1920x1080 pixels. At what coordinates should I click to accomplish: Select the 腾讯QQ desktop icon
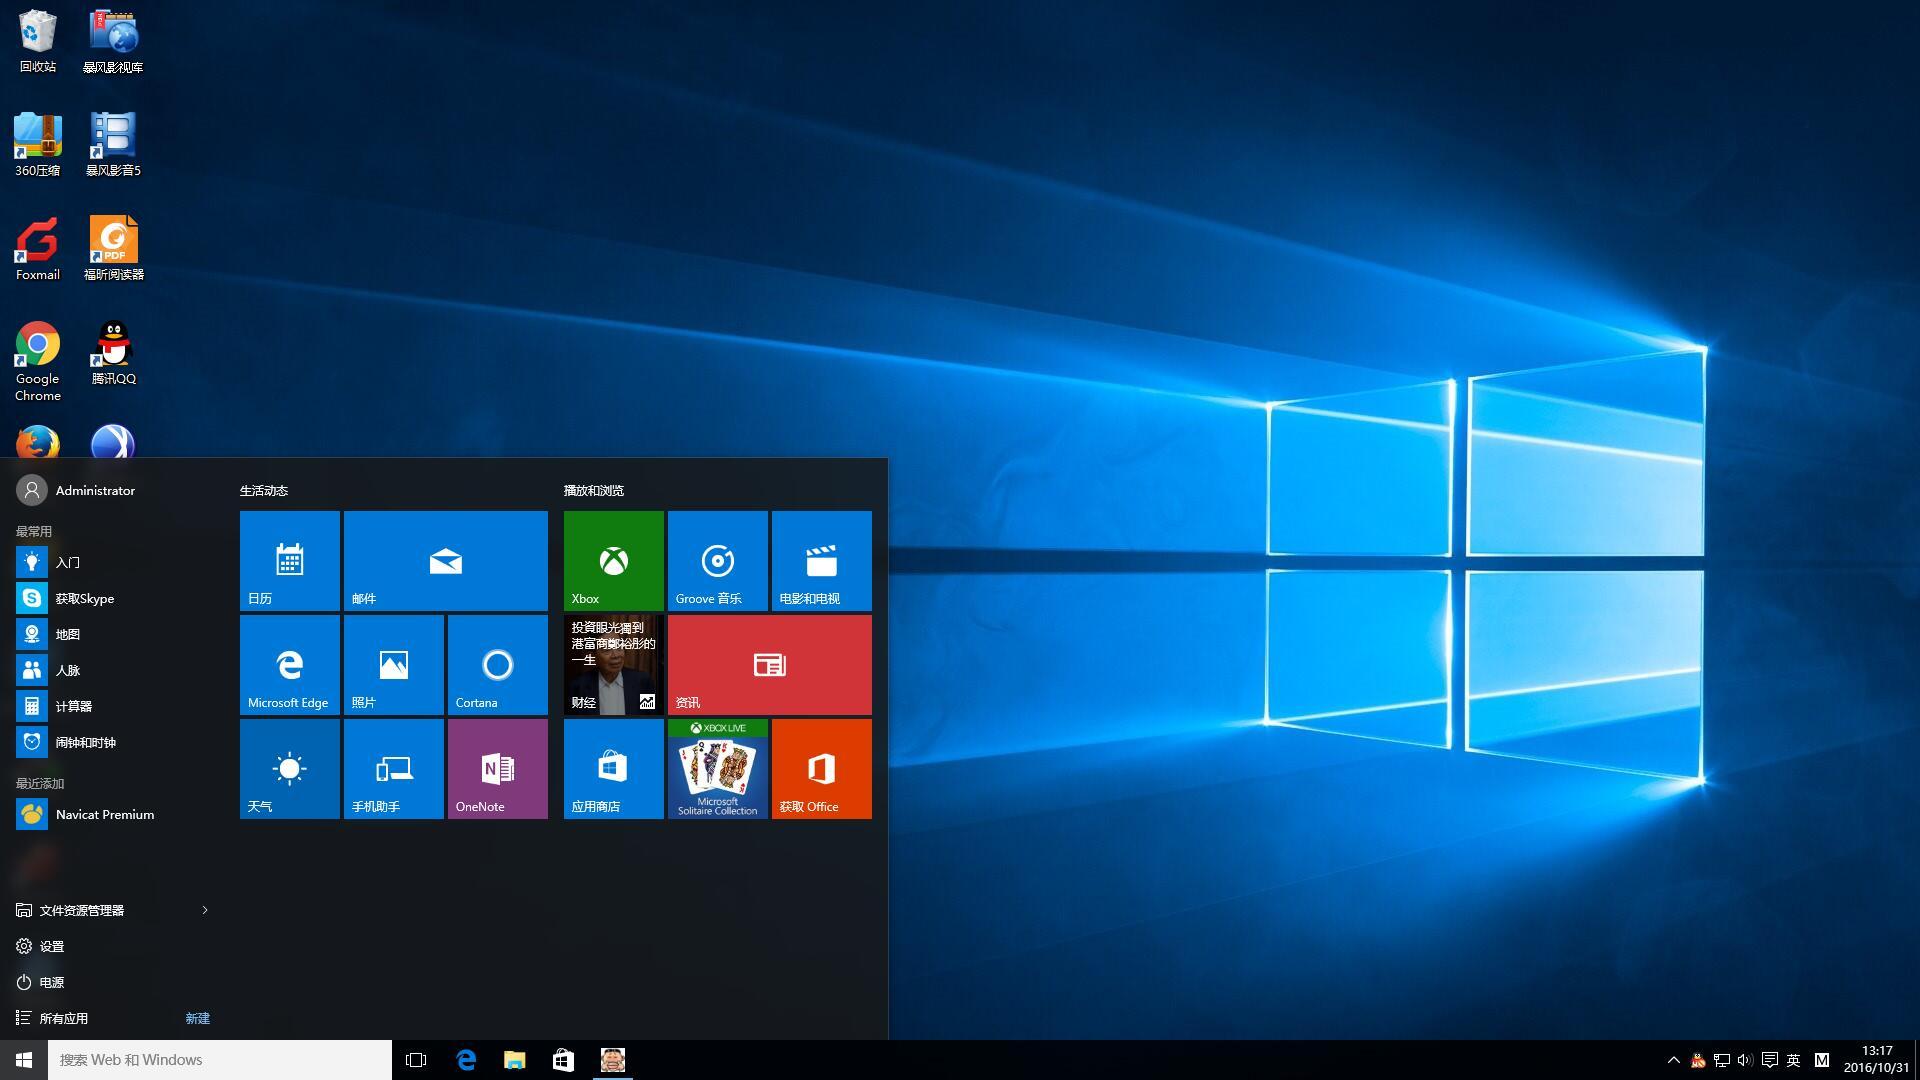113,353
